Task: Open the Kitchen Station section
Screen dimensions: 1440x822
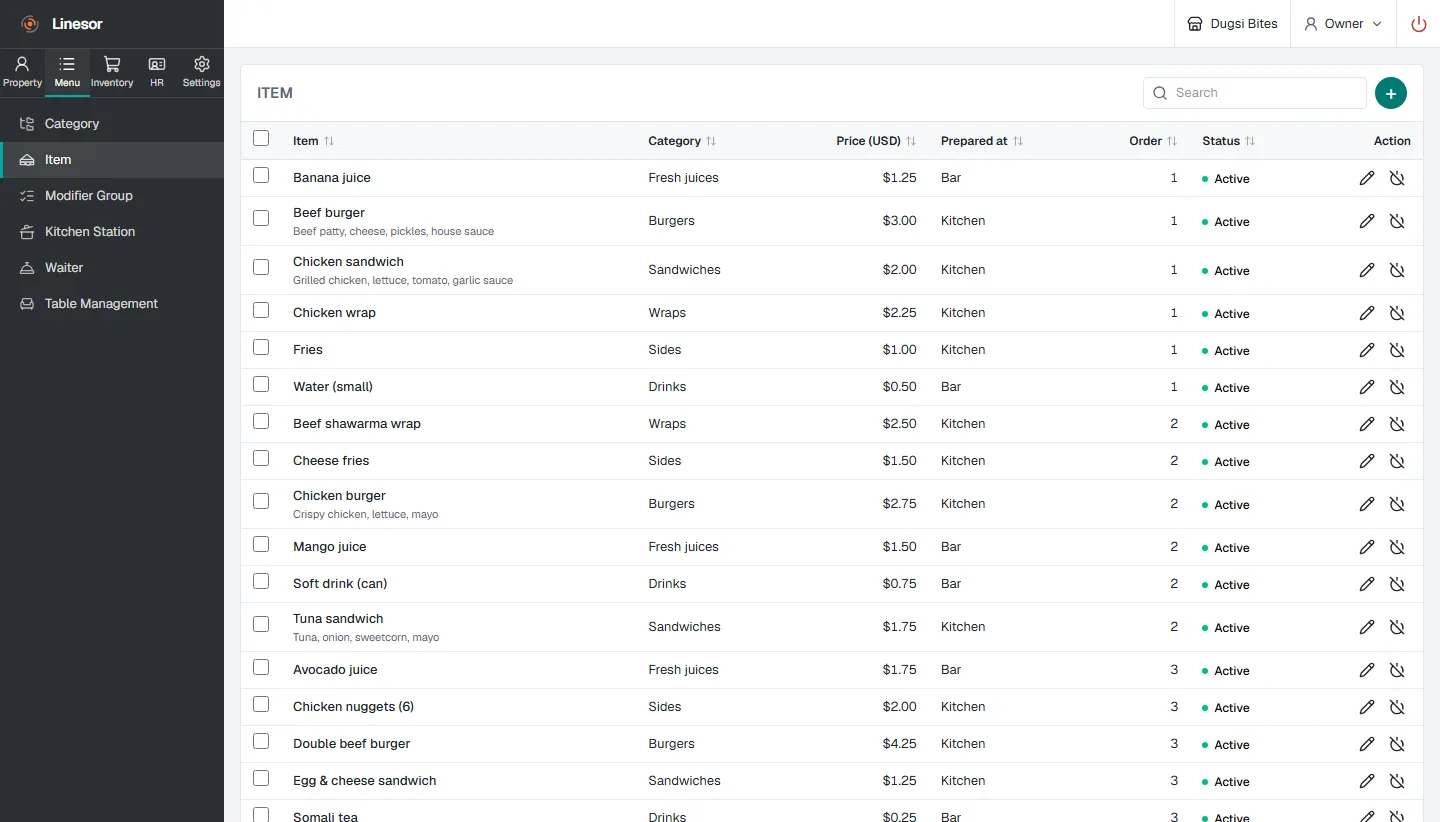Action: pyautogui.click(x=112, y=232)
